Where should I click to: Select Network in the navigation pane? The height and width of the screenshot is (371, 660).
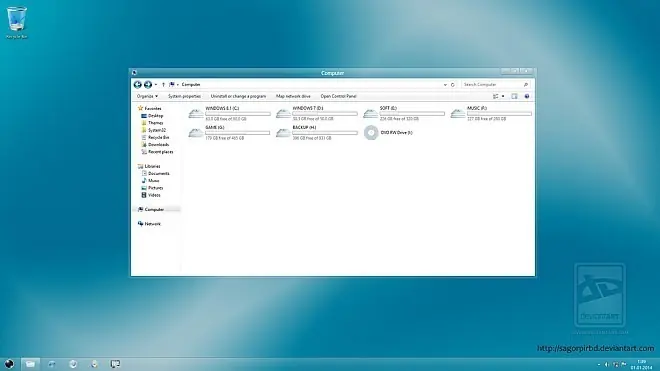(x=149, y=224)
